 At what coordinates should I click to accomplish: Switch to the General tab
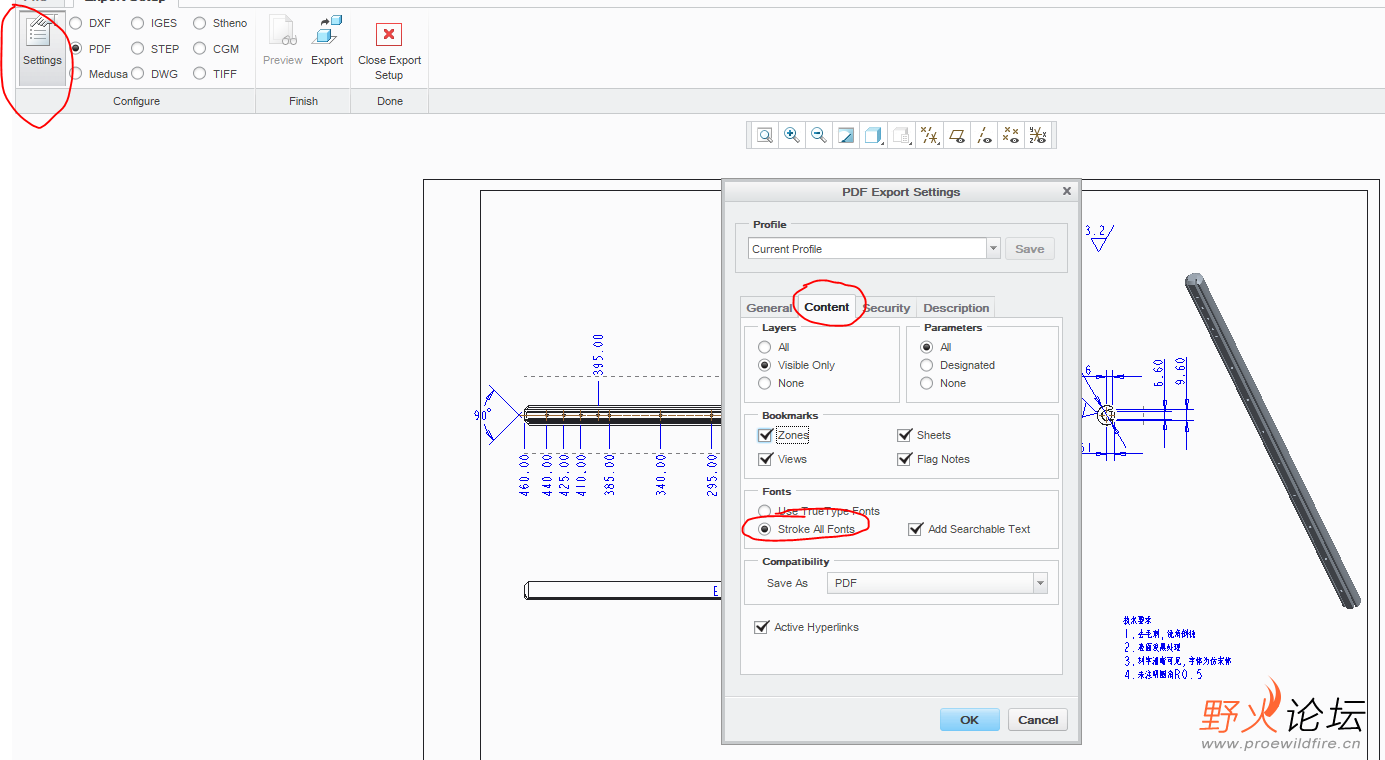coord(768,308)
